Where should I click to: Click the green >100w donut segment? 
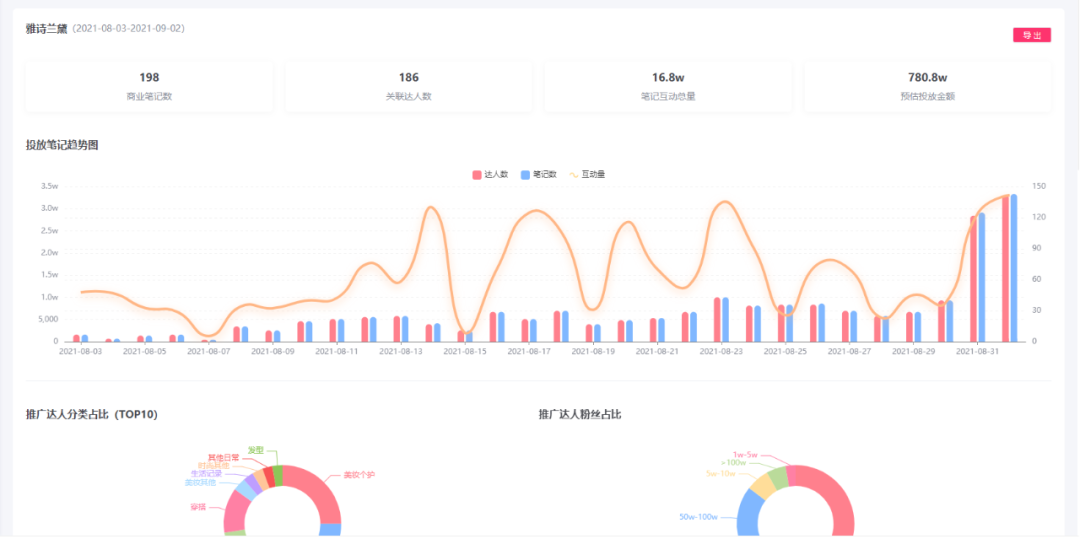click(780, 478)
